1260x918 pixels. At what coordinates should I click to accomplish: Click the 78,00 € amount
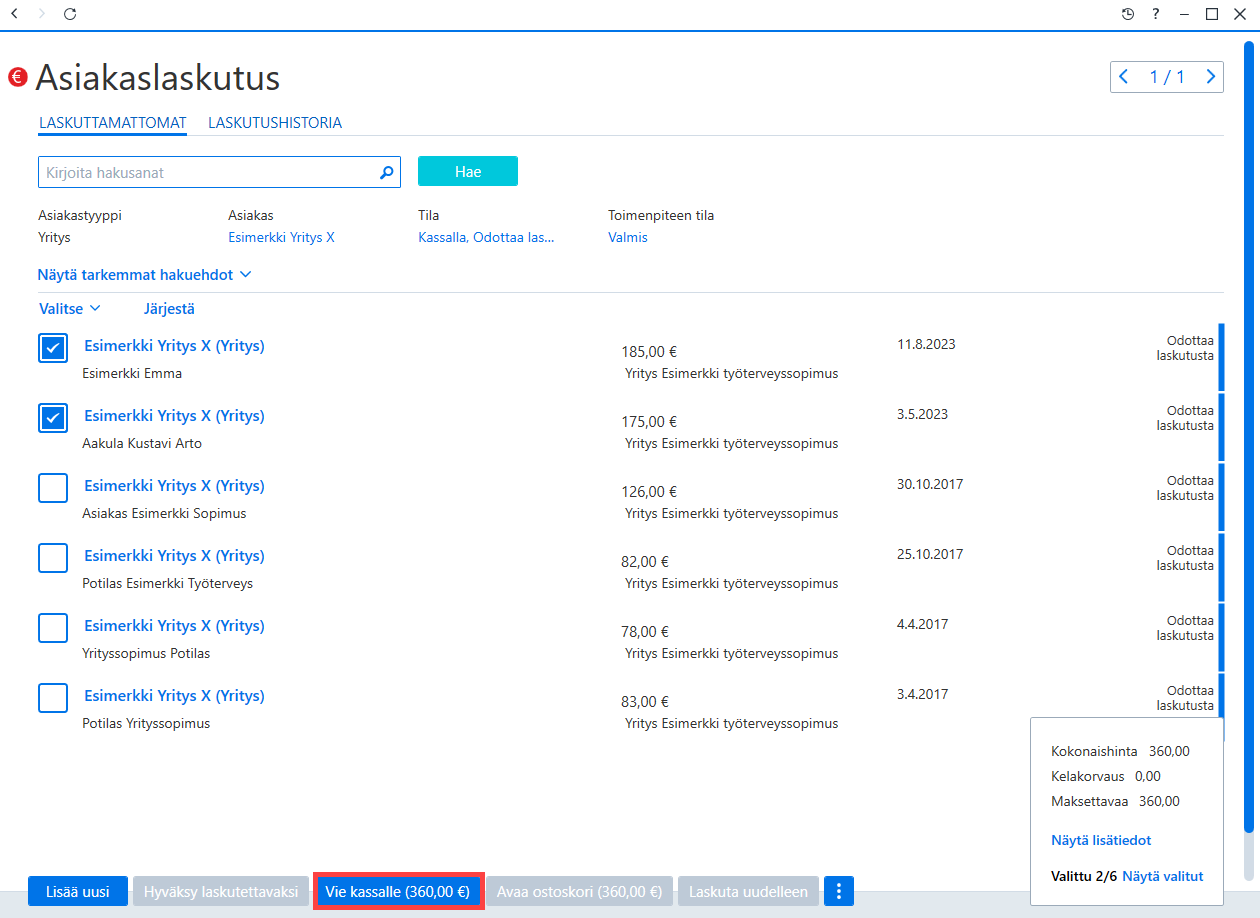(645, 632)
